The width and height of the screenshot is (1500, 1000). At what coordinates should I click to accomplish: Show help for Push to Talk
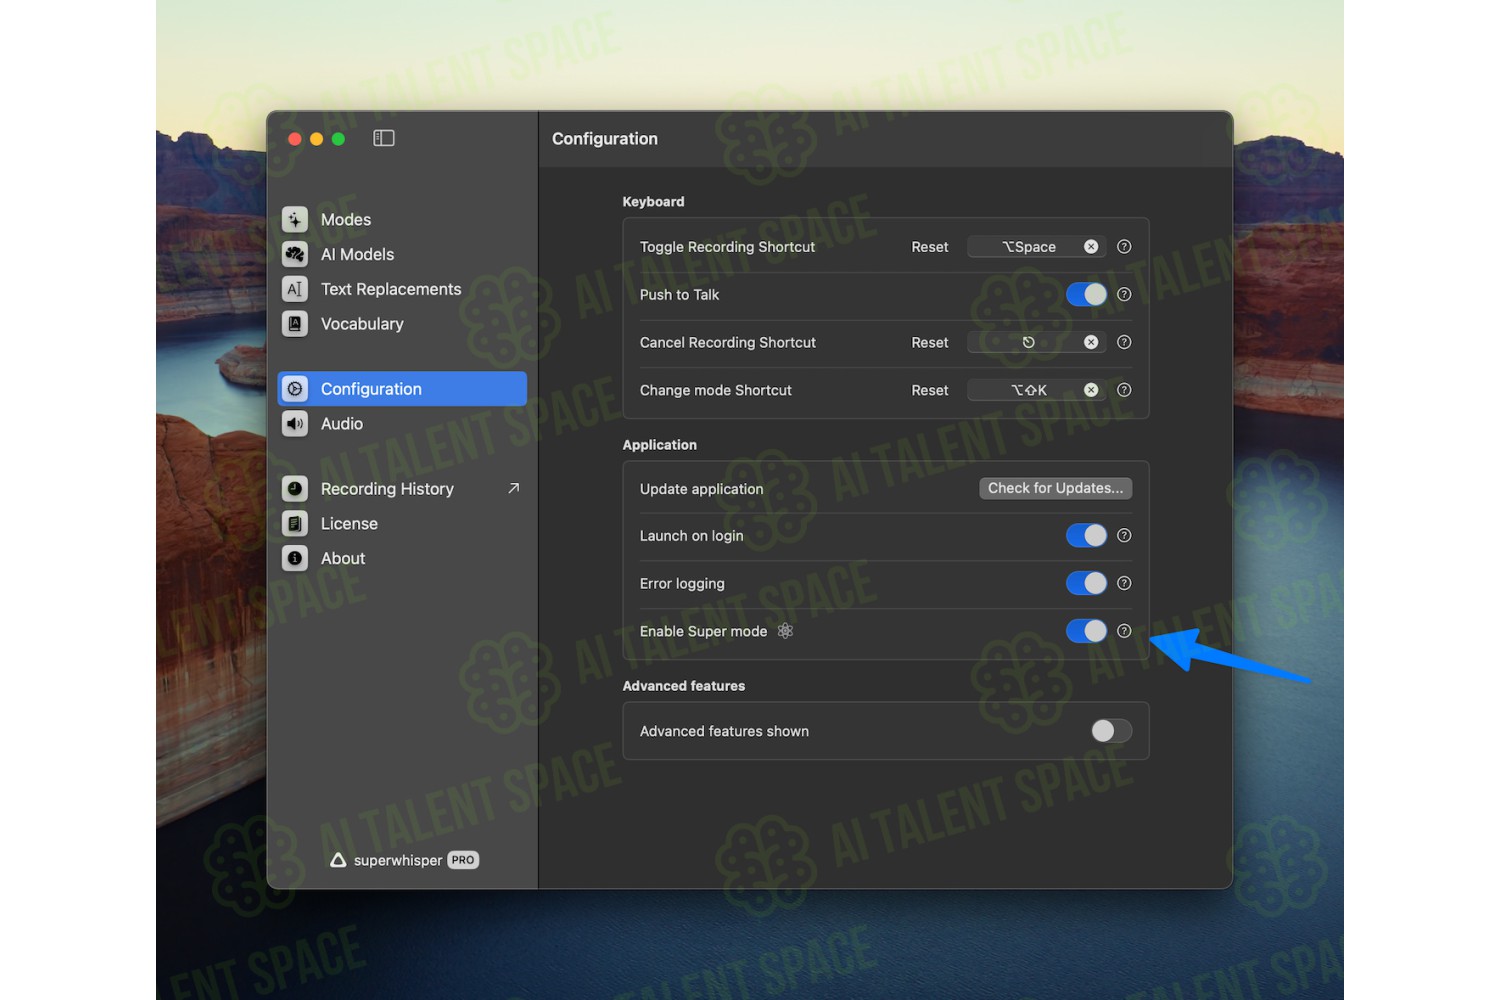[1124, 295]
